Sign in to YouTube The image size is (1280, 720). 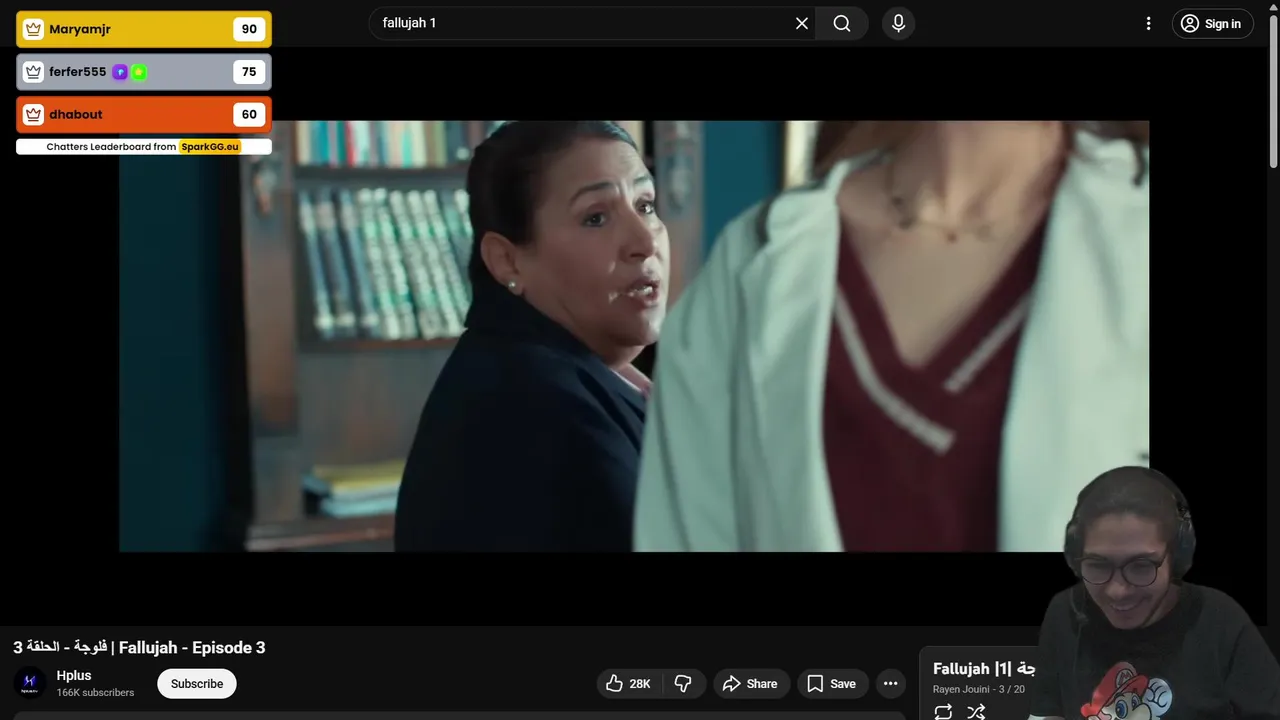click(x=1212, y=24)
